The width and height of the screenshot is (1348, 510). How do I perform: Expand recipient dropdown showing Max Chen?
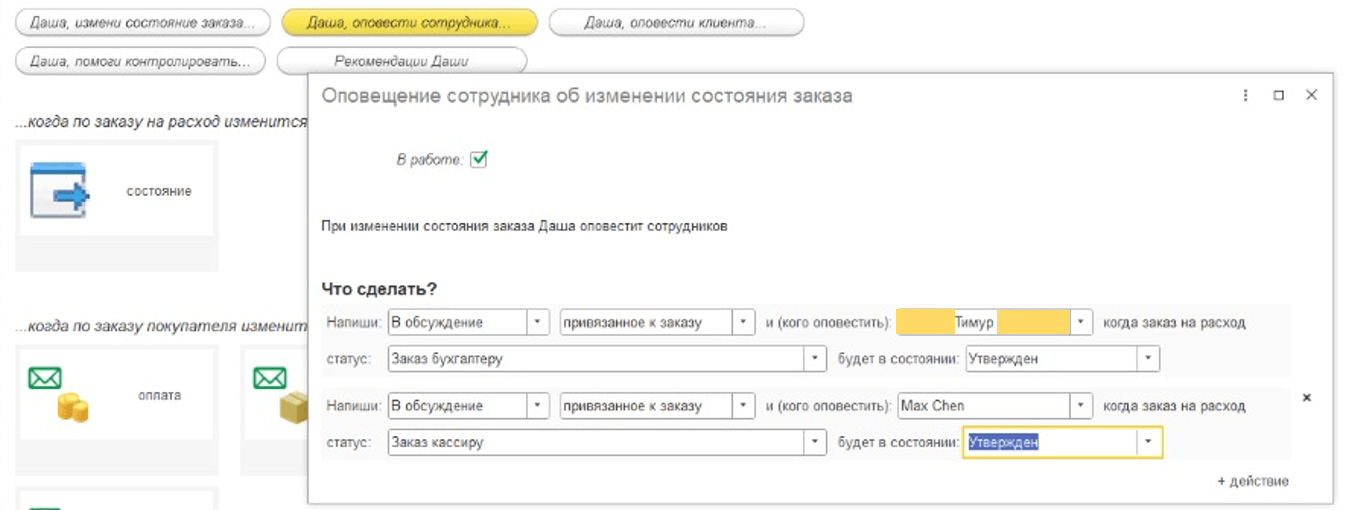(x=1081, y=406)
